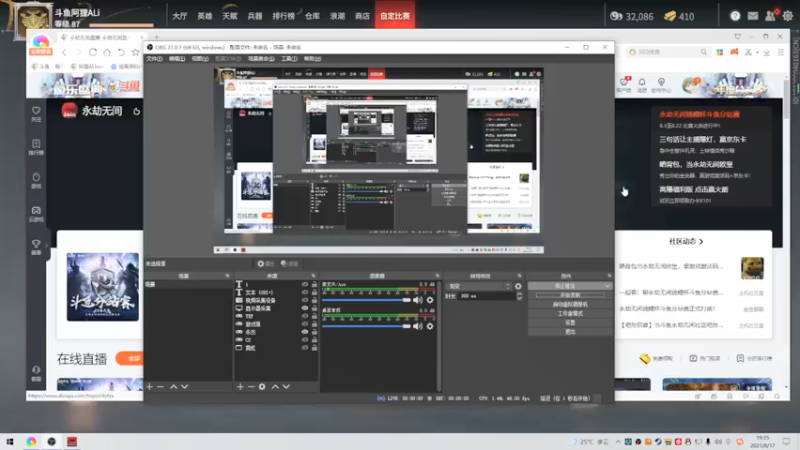Open the ranking icon in the Douyu left sidebar
This screenshot has height=450, width=800.
pos(36,147)
